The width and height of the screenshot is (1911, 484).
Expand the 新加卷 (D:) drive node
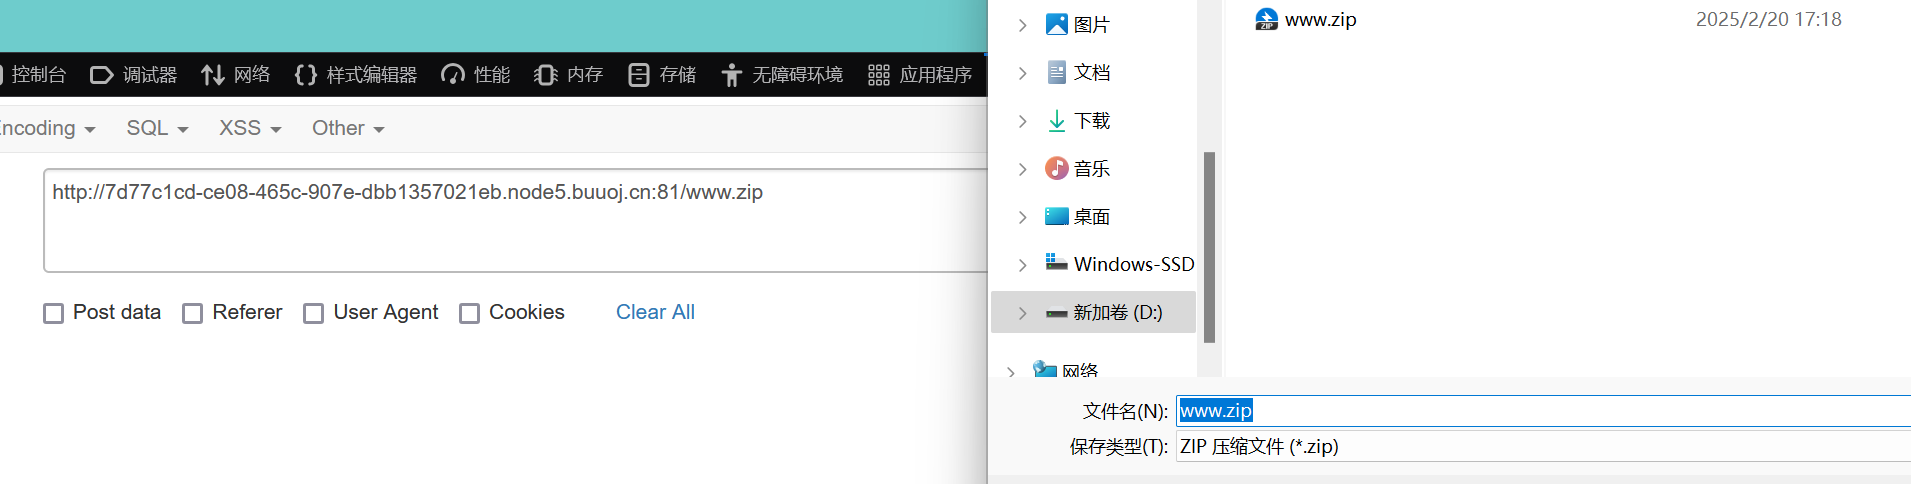pos(1022,313)
